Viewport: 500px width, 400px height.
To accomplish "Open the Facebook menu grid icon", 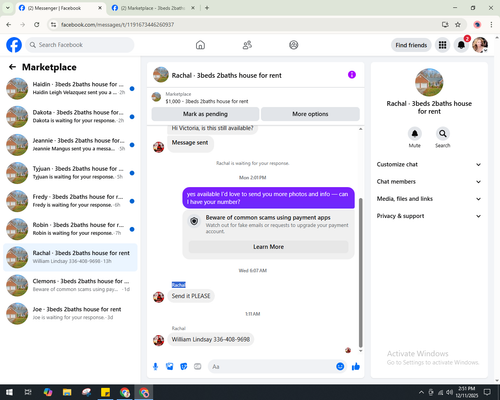I will pyautogui.click(x=442, y=45).
